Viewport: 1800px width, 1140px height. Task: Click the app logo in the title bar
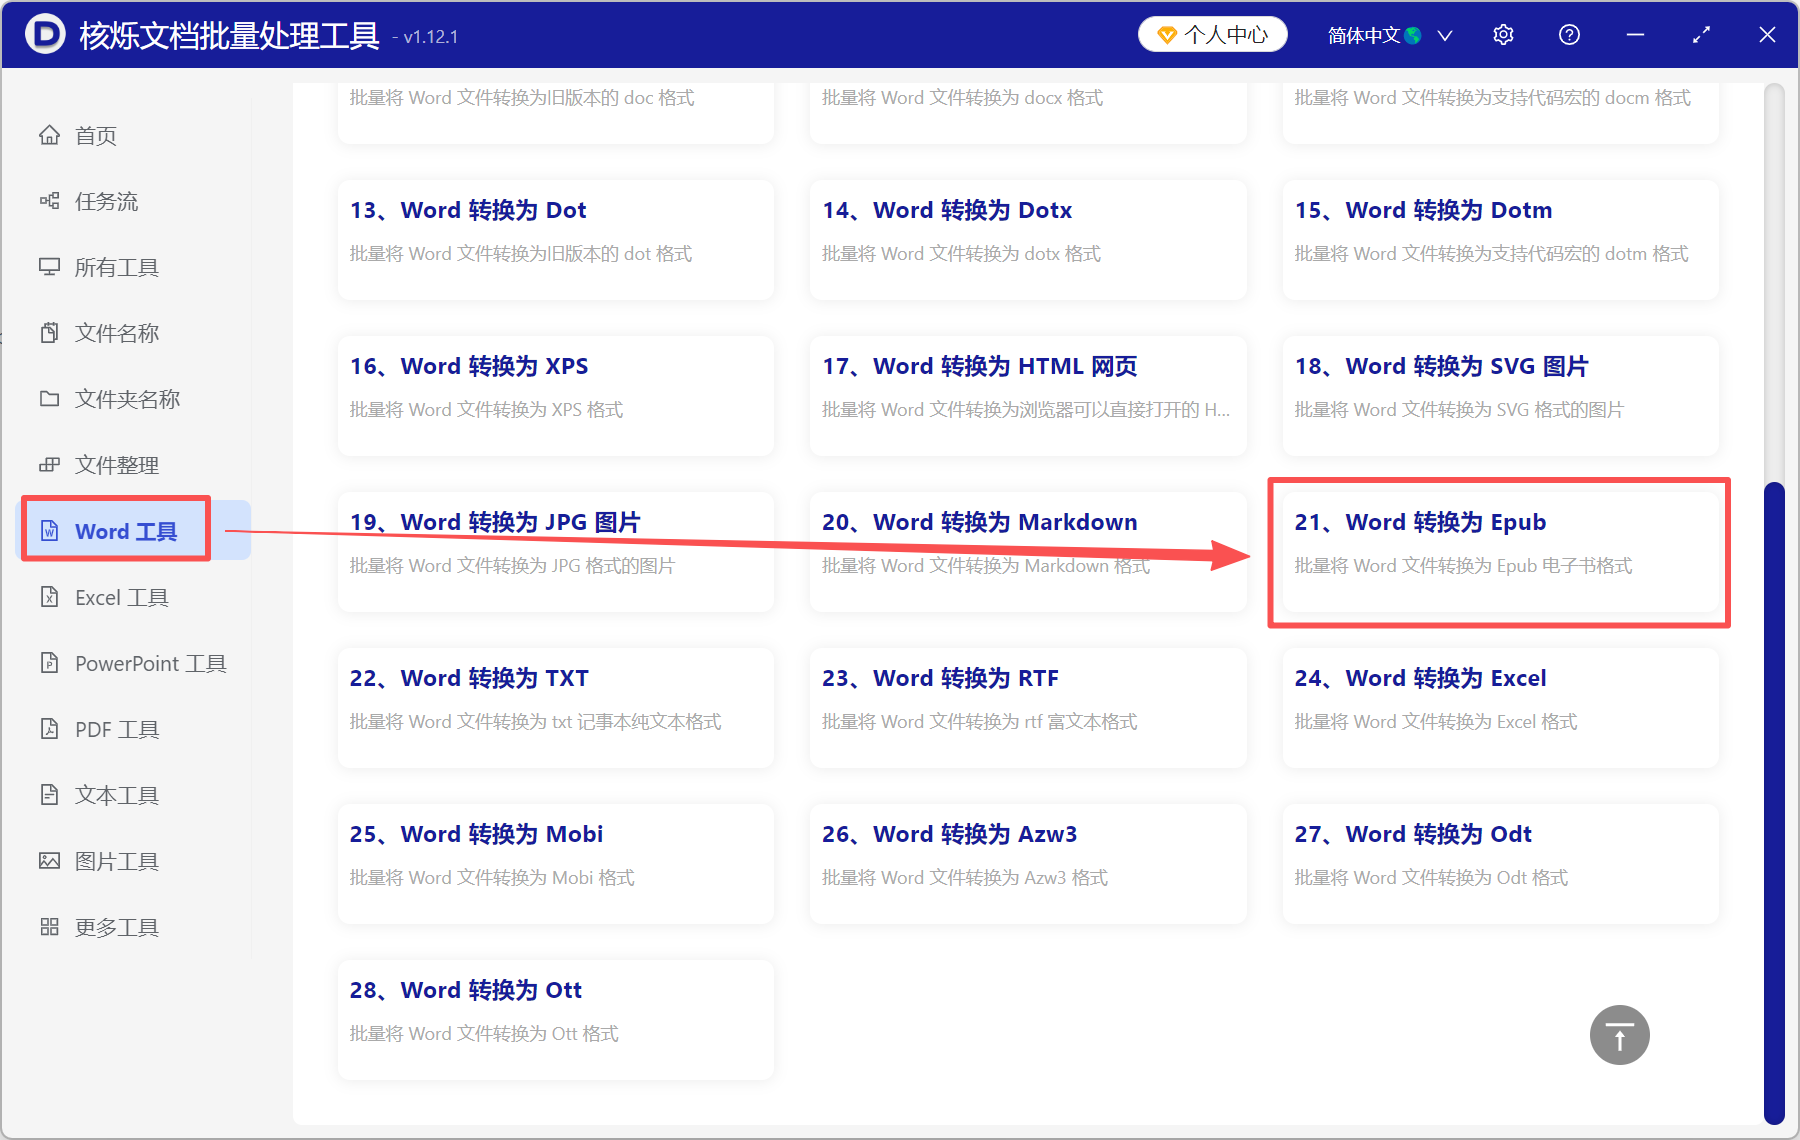[x=45, y=34]
